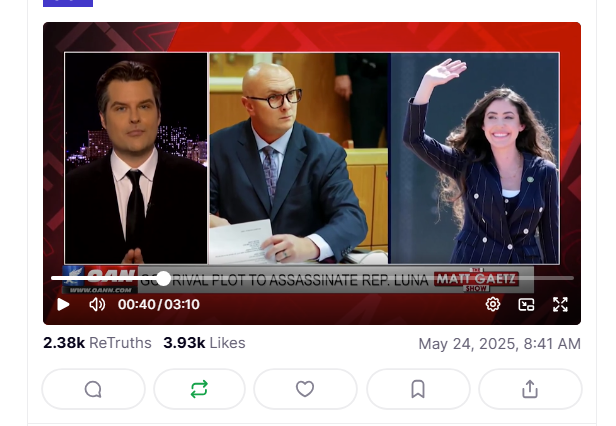Click the 00:40/03:10 time display
Screen dimensions: 616x426
(x=159, y=305)
